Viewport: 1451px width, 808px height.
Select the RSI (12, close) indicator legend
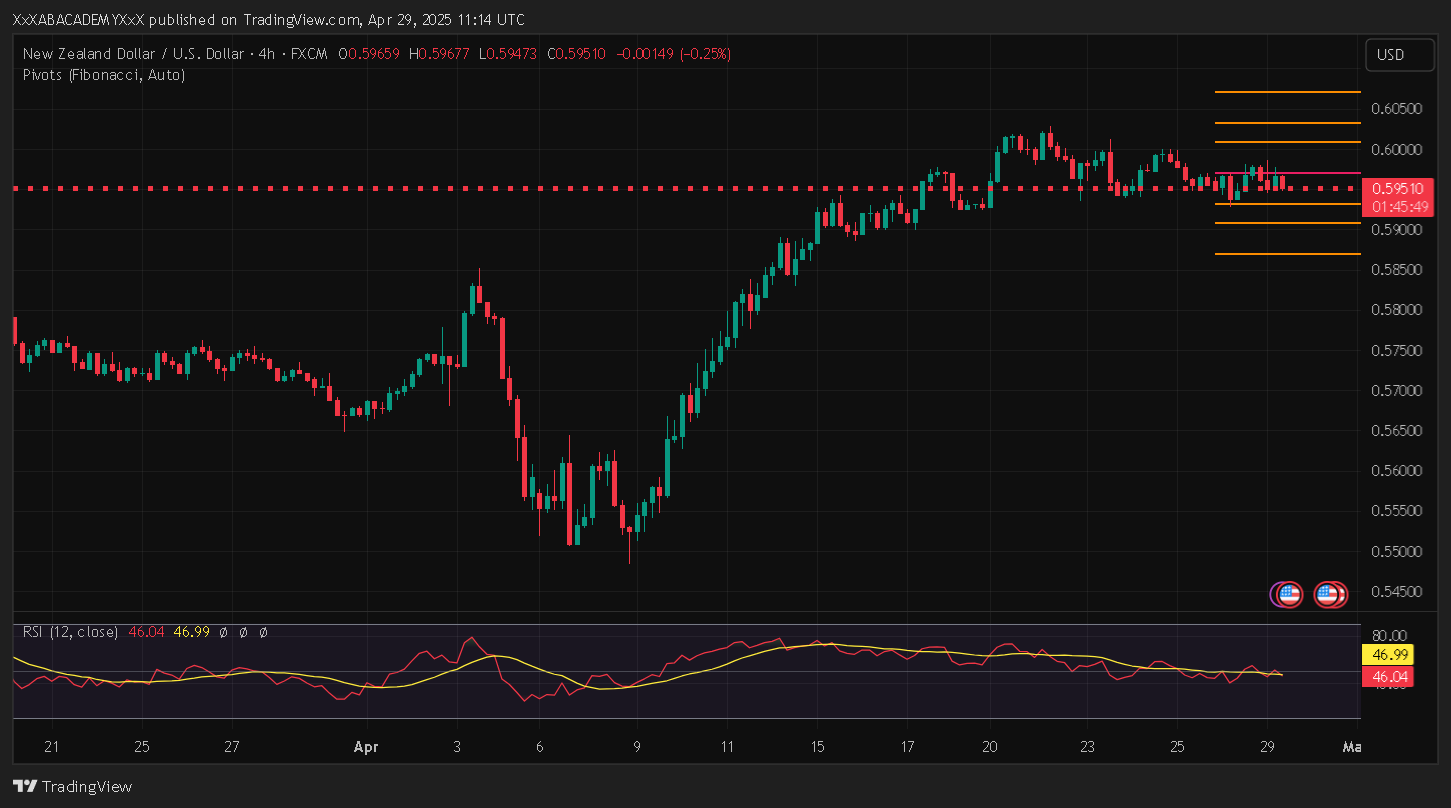coord(70,632)
